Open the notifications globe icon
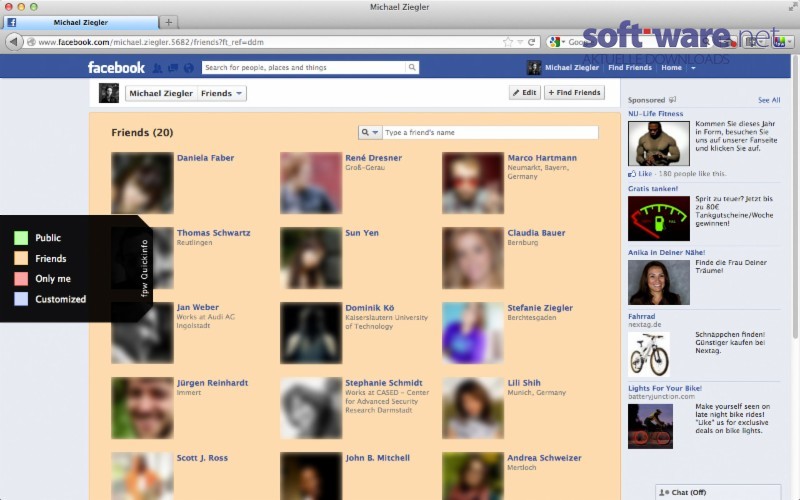This screenshot has height=500, width=800. [x=189, y=67]
